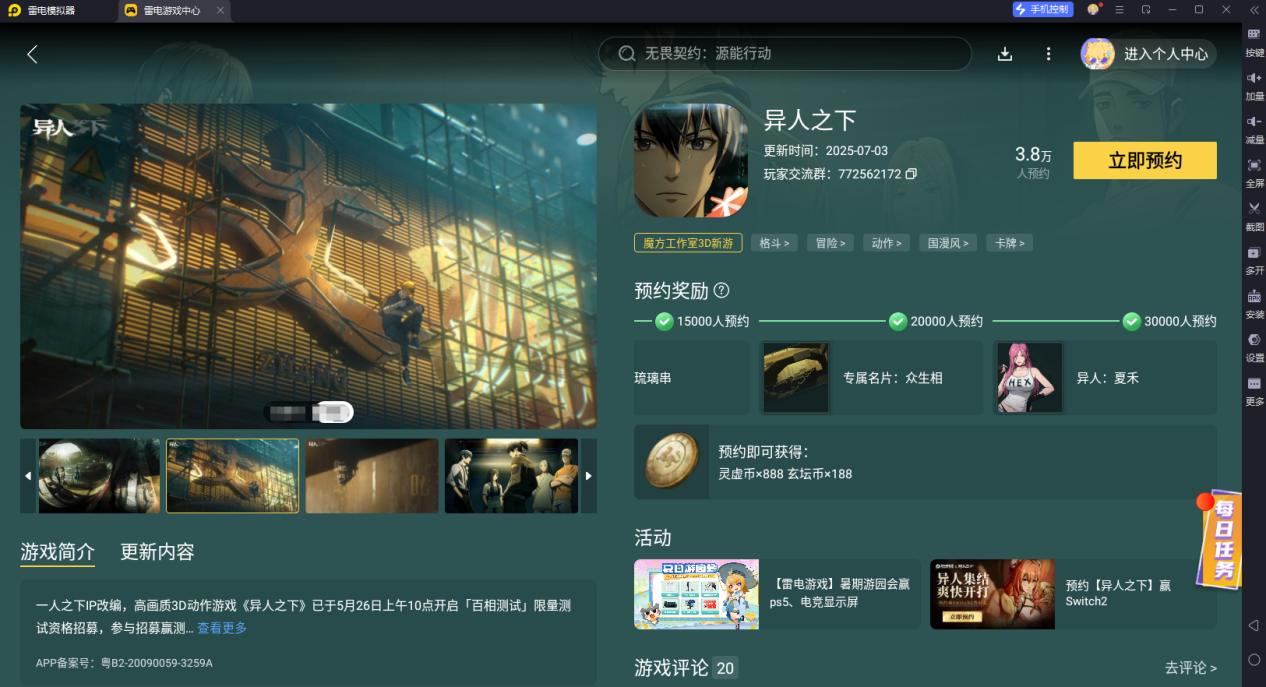Image resolution: width=1266 pixels, height=687 pixels.
Task: Click the 查看更多 link in description
Action: [222, 628]
